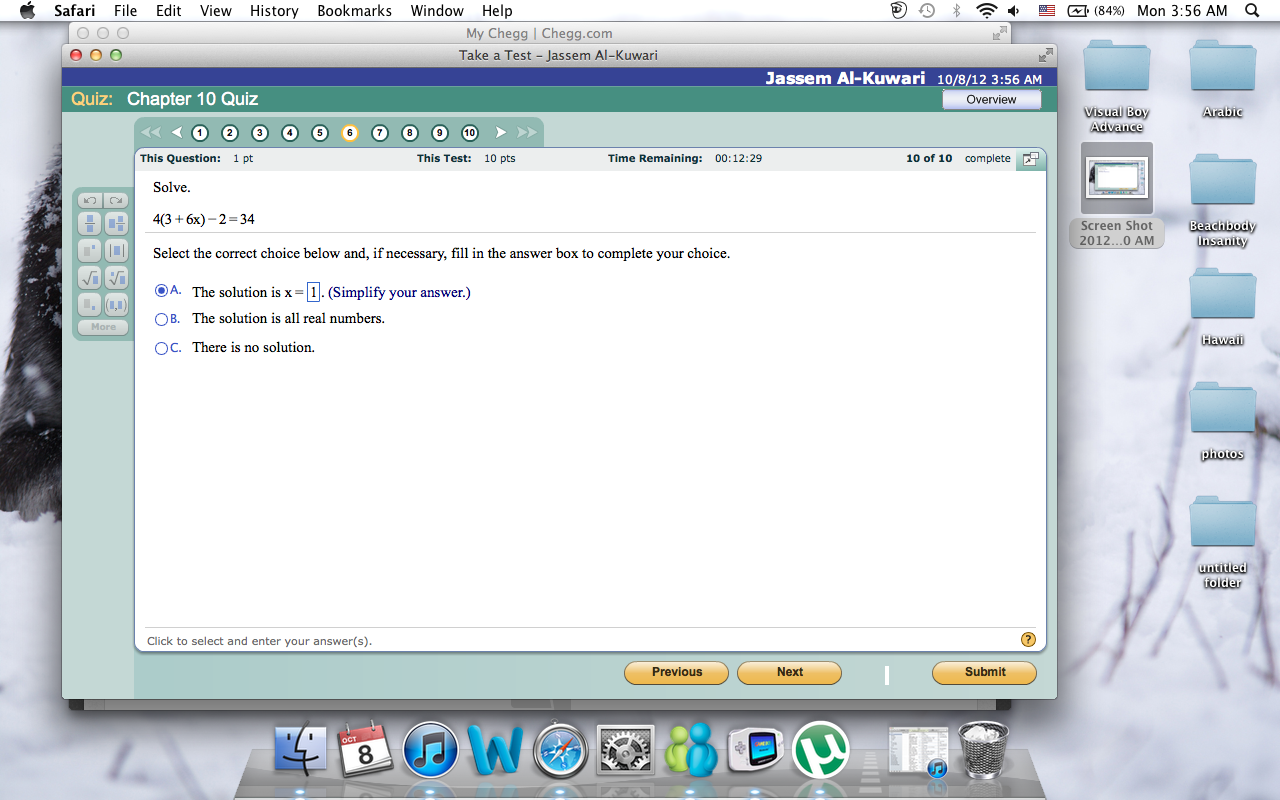Screen dimensions: 1280x800
Task: Select answer choice A, the solution is x
Action: [161, 290]
